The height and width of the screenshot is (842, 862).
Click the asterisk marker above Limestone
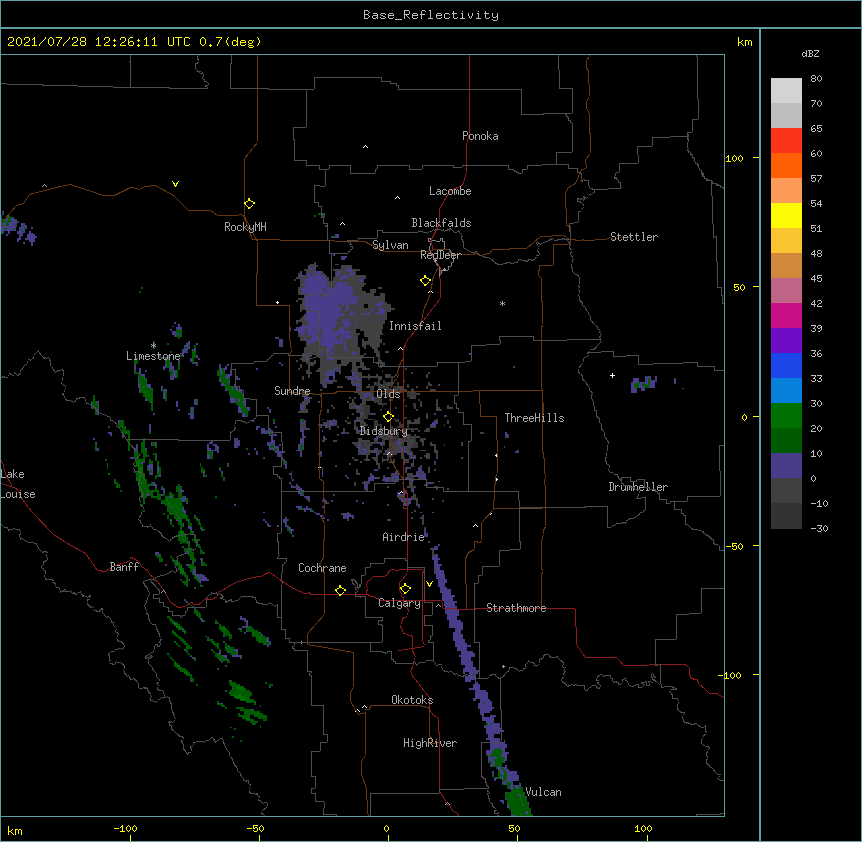click(x=153, y=345)
